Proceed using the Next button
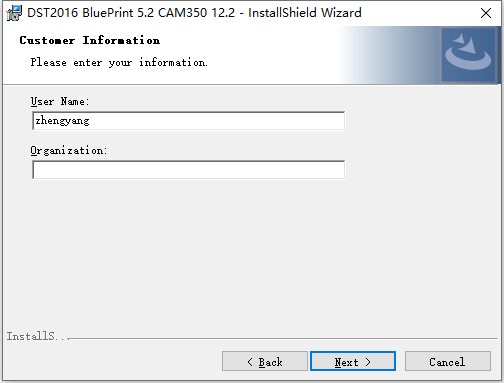Viewport: 504px width, 383px height. coord(353,361)
